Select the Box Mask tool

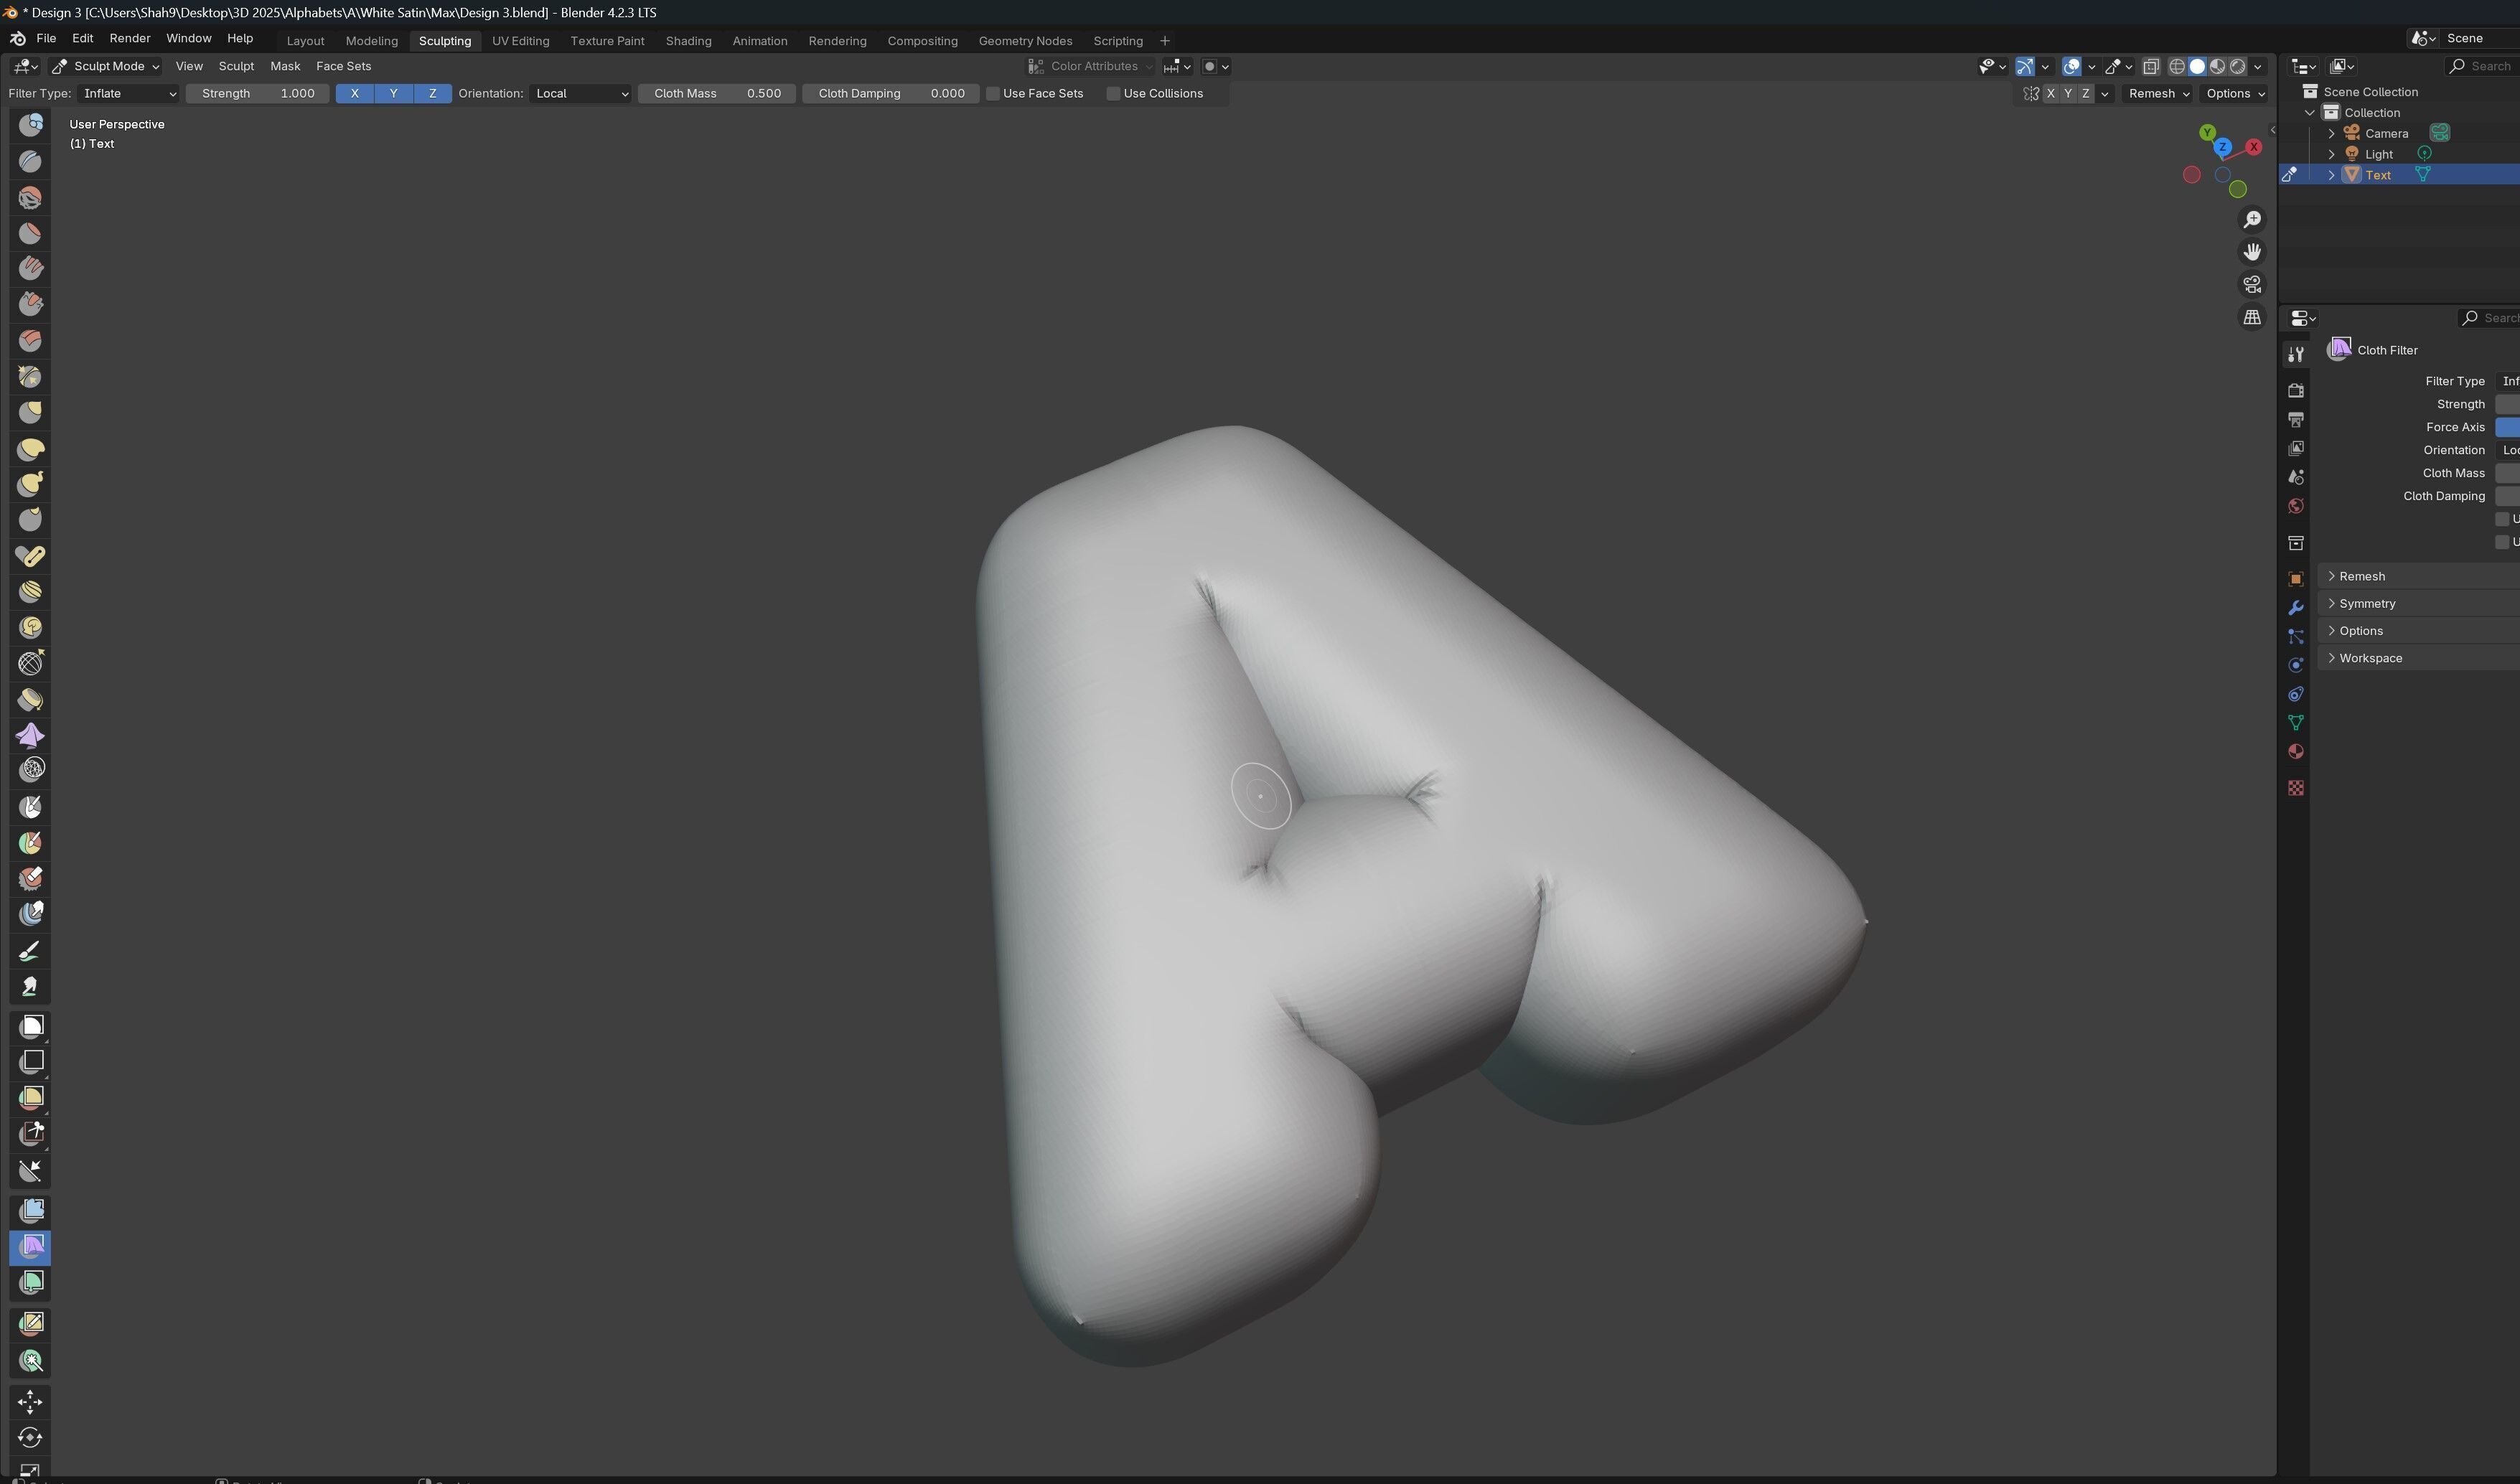click(30, 1027)
